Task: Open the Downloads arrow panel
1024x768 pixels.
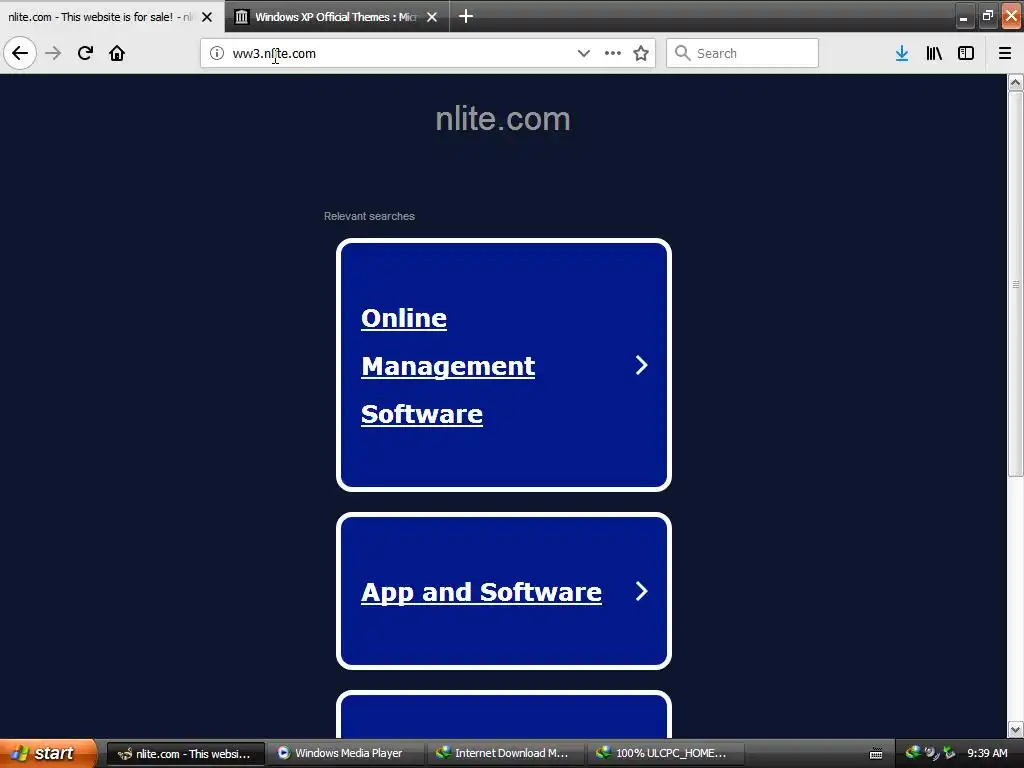Action: pyautogui.click(x=902, y=53)
